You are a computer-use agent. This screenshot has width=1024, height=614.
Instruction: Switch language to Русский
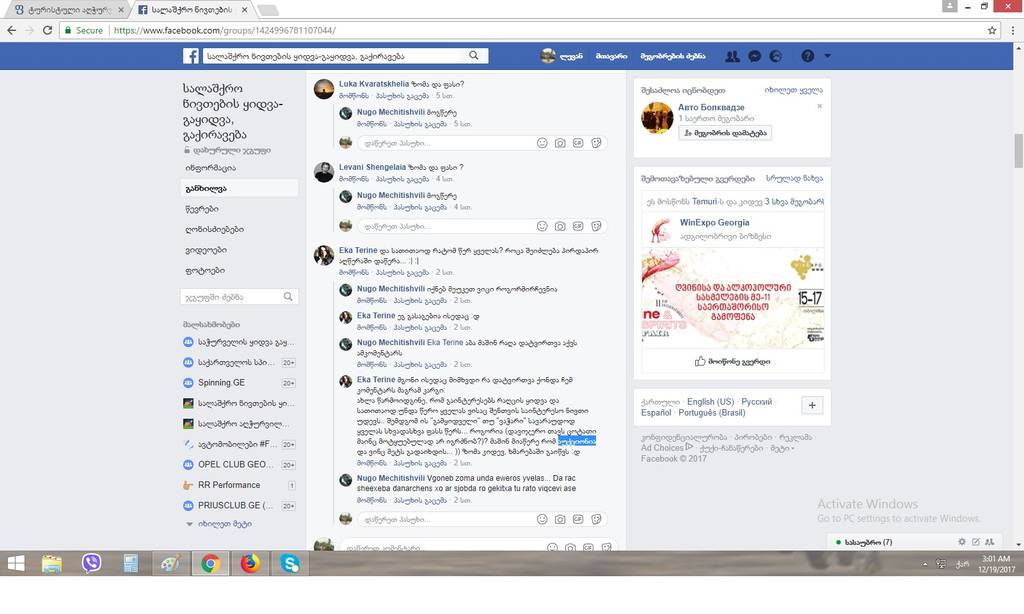(756, 402)
